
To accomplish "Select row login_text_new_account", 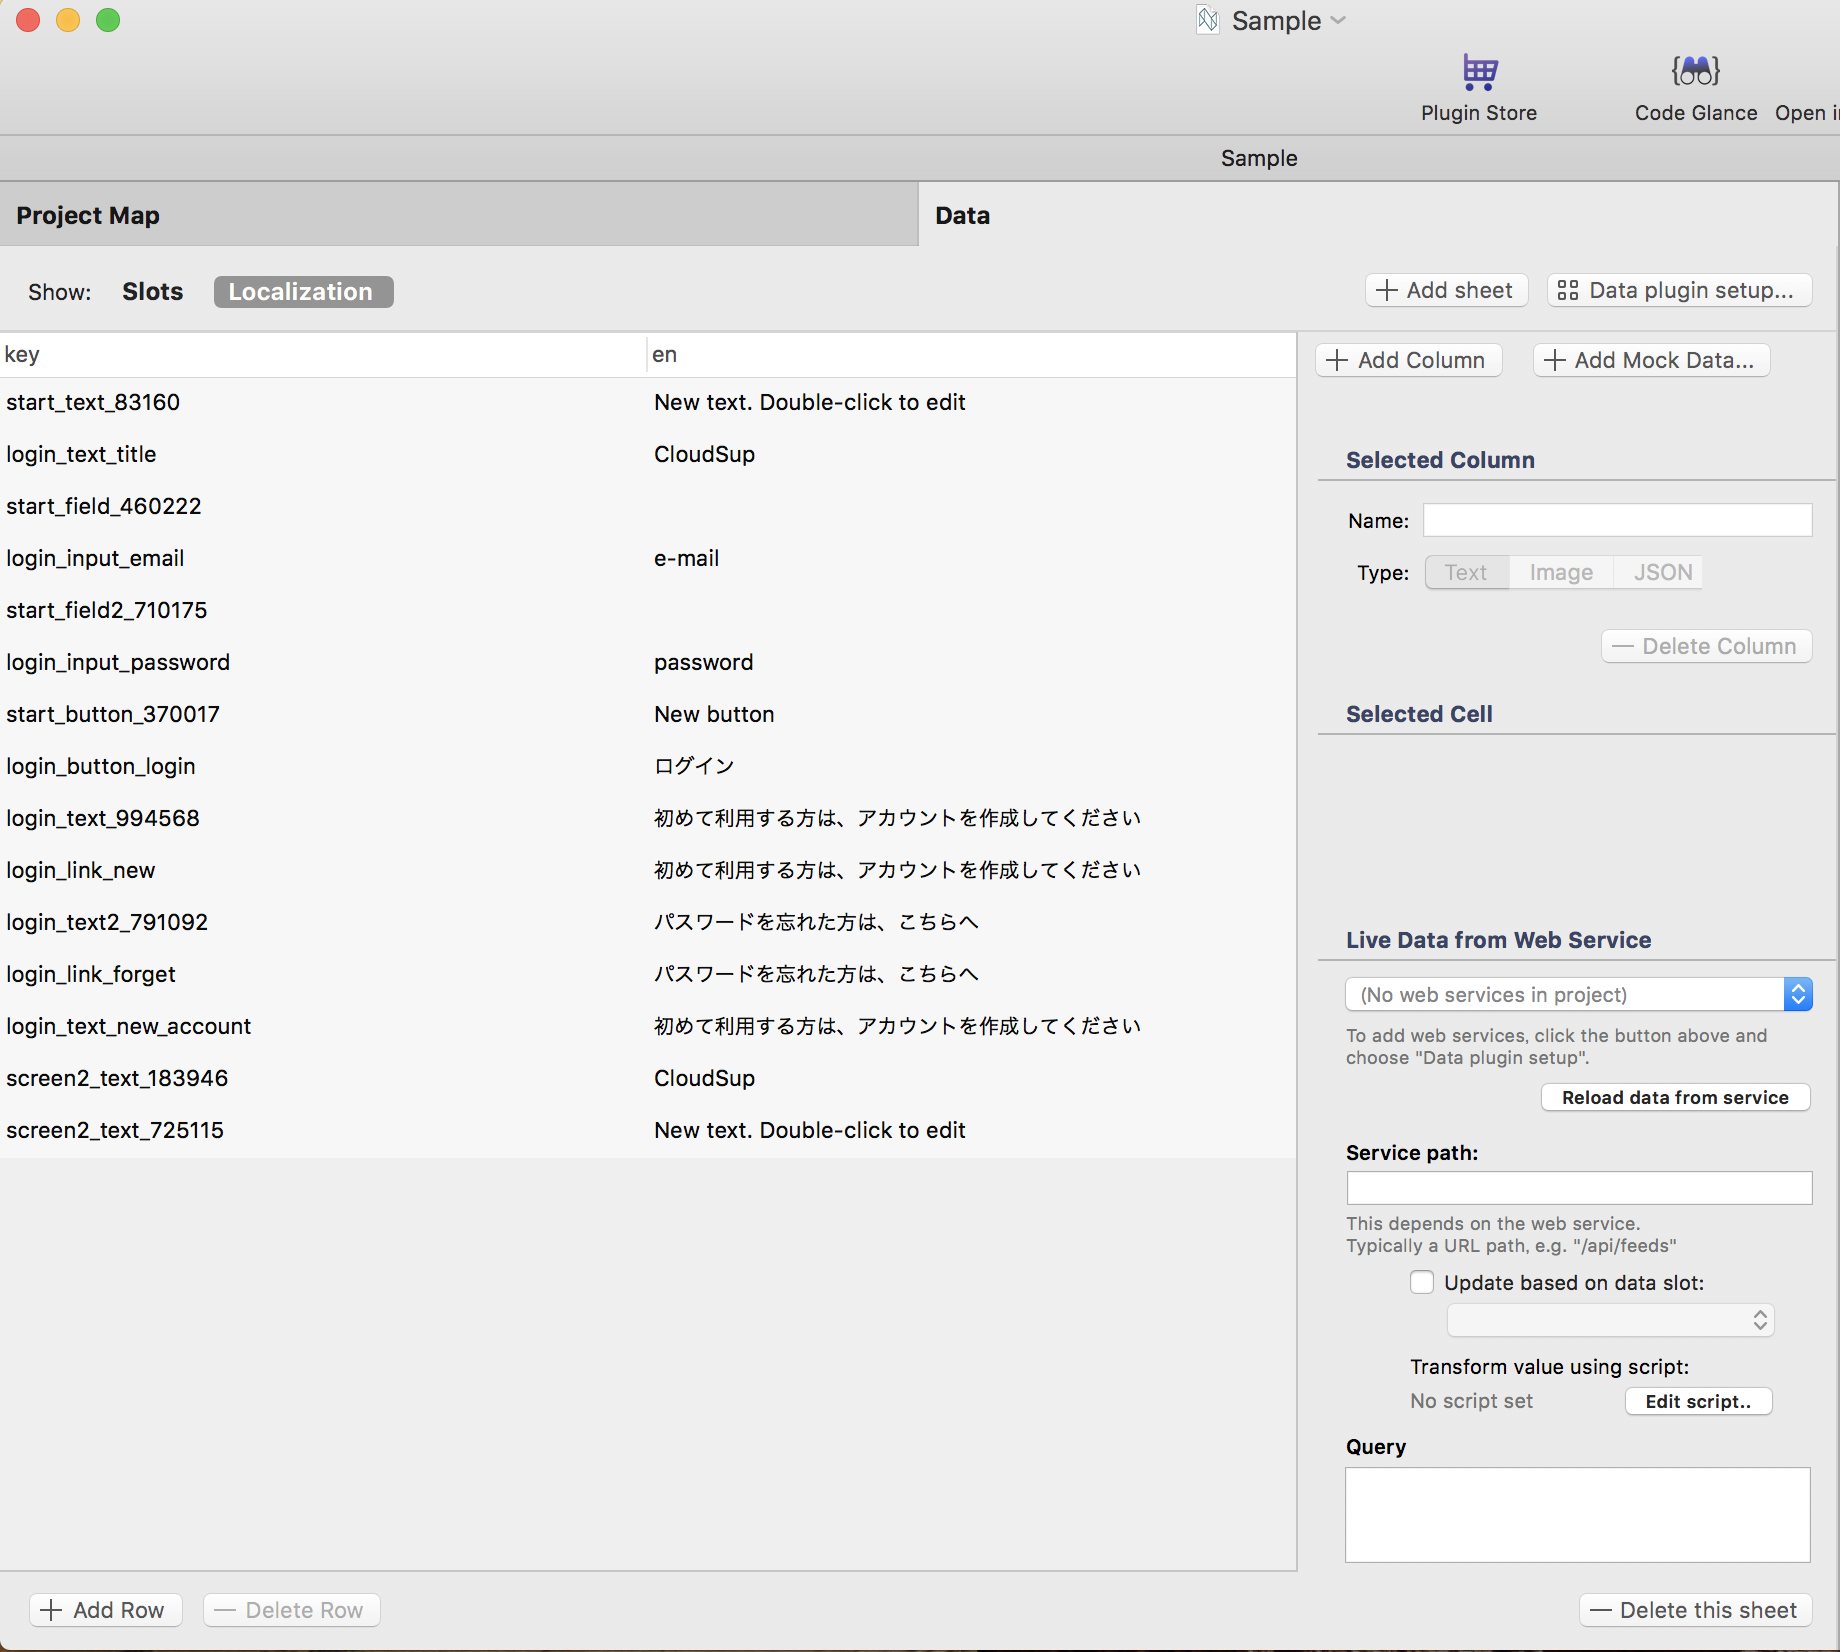I will pos(648,1026).
